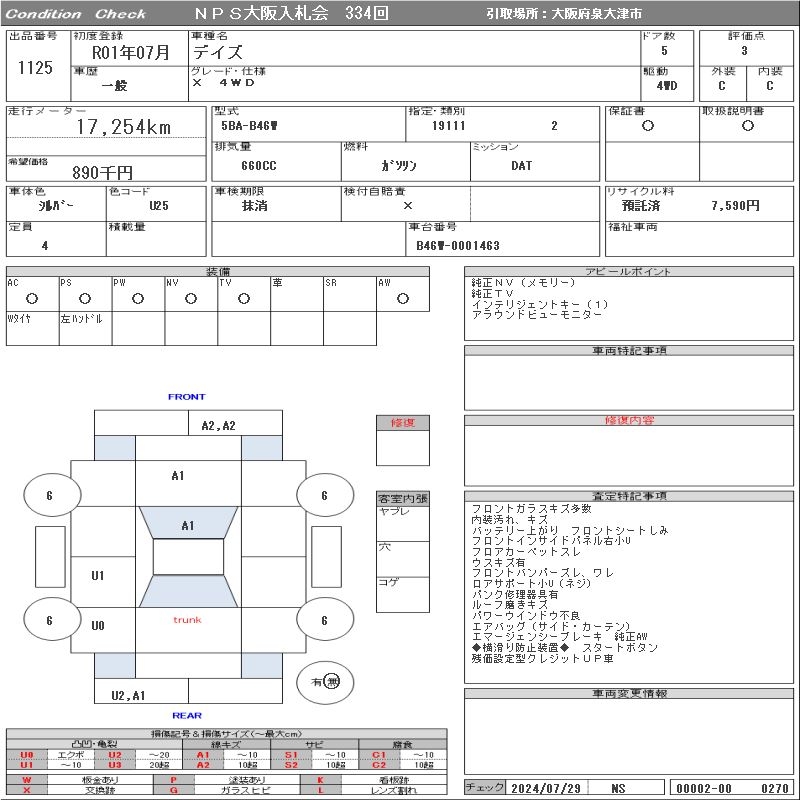The height and width of the screenshot is (800, 800).
Task: Click the C2 corrosion code in legend
Action: point(379,765)
